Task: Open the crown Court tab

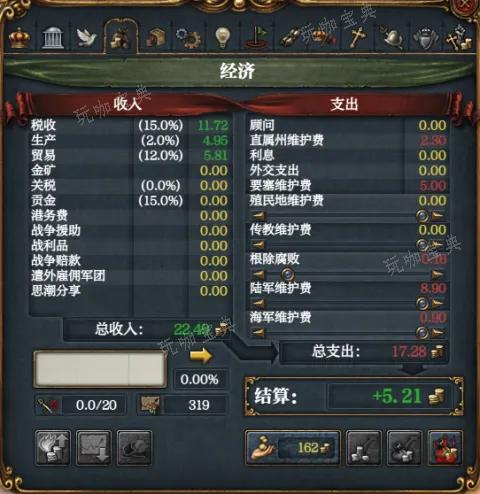Action: point(19,37)
